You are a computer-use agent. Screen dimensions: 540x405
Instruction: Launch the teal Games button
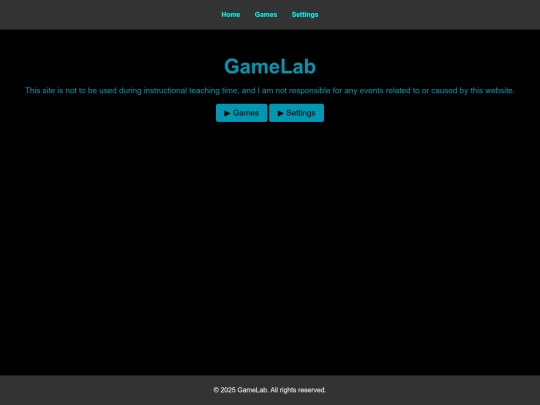[x=242, y=113]
